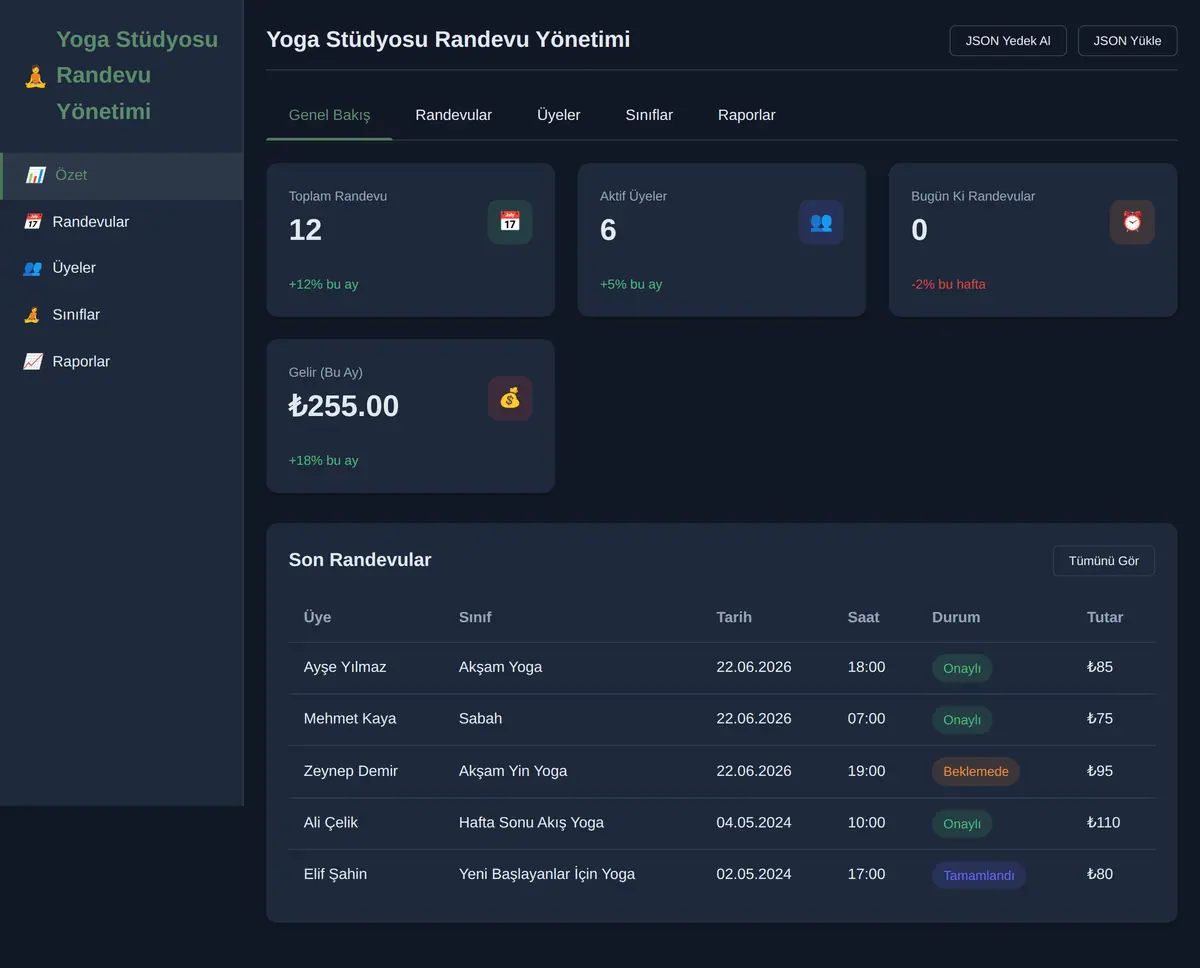Click the alarm clock icon on Bugün Ki Randevular card

coord(1132,222)
